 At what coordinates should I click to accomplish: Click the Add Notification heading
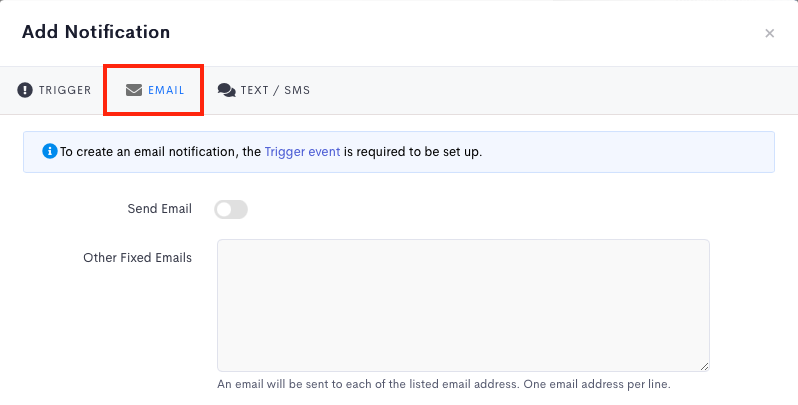(x=96, y=32)
